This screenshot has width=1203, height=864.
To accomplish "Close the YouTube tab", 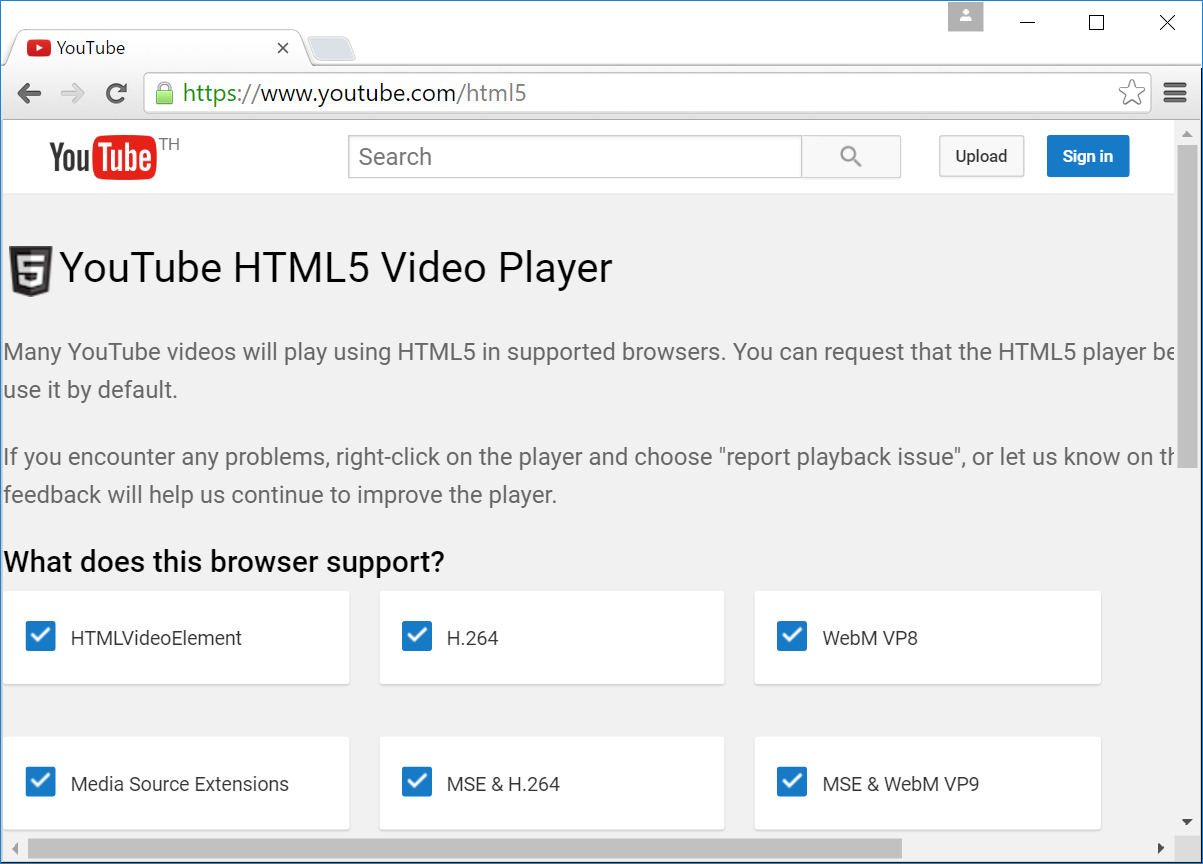I will click(x=282, y=47).
